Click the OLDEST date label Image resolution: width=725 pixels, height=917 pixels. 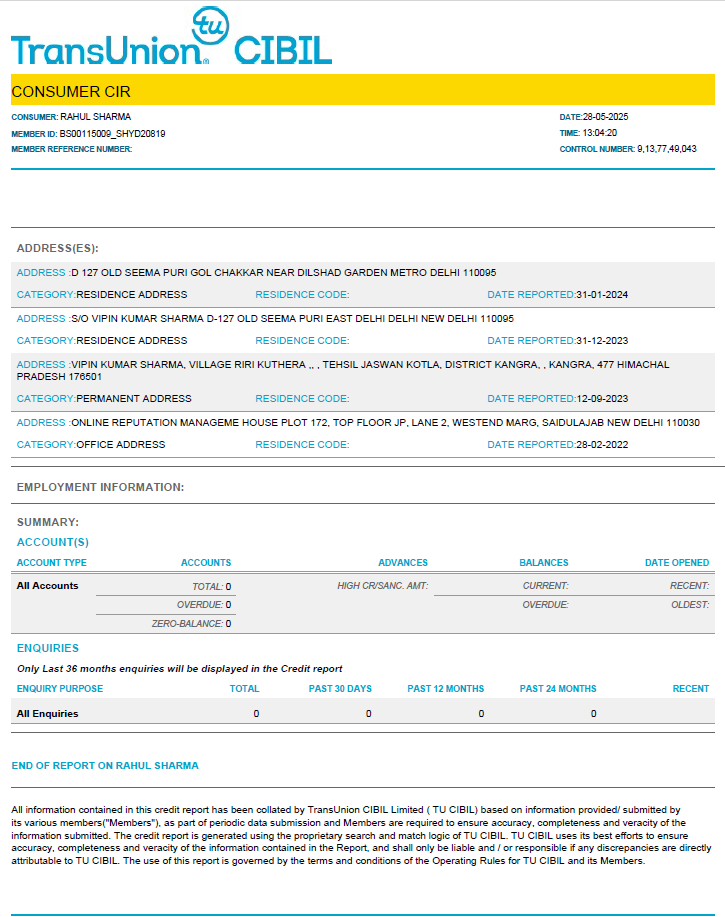click(690, 605)
